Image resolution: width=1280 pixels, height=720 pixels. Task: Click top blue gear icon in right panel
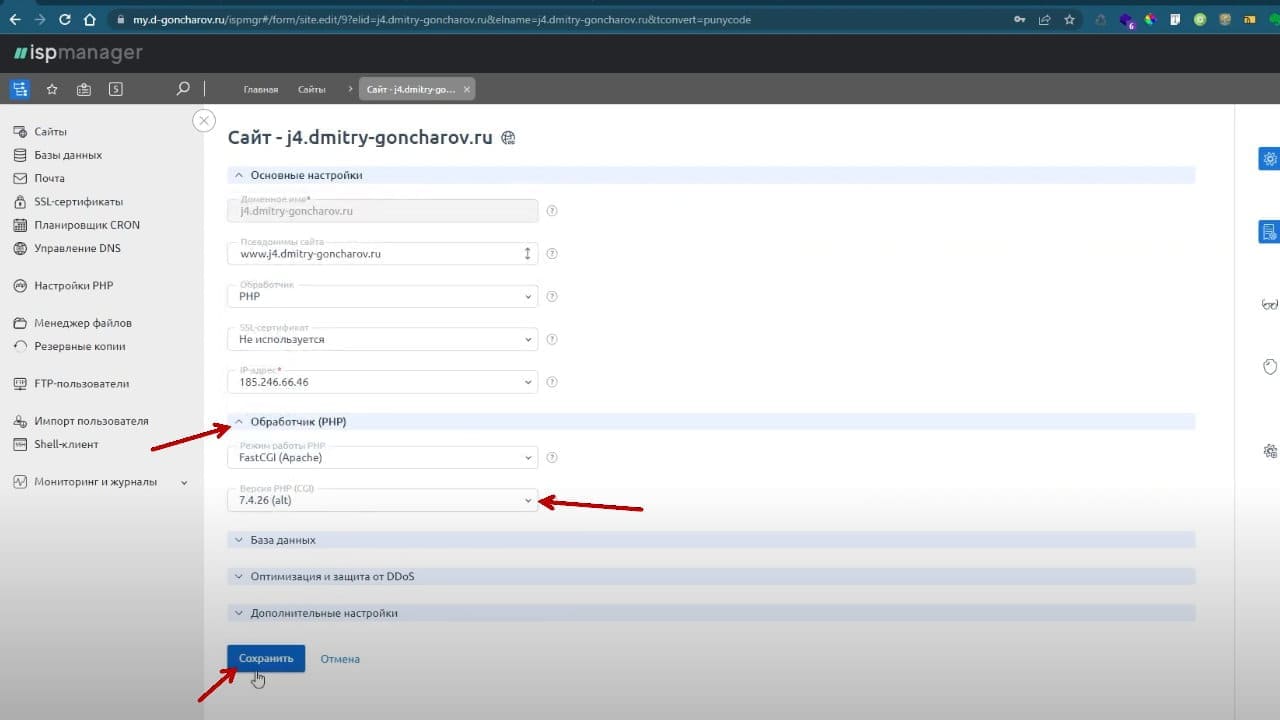(1269, 158)
